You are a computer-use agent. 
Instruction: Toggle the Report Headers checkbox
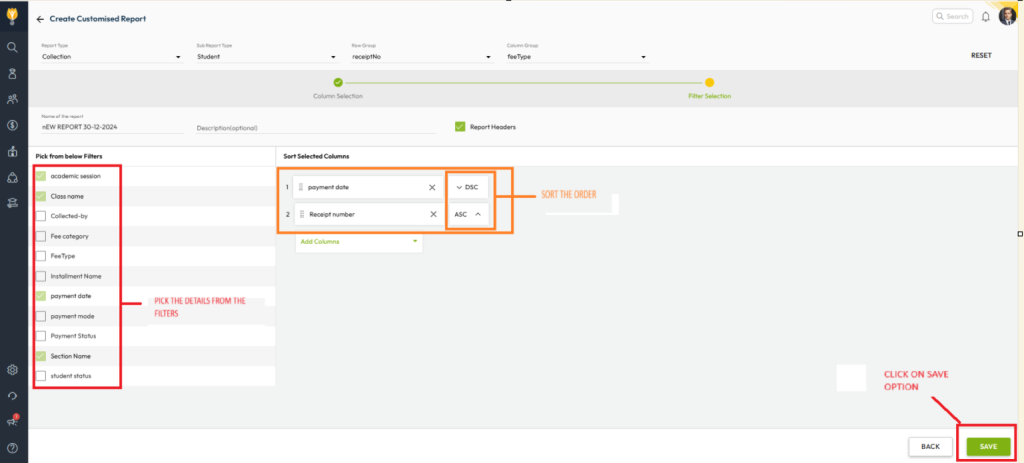[460, 127]
